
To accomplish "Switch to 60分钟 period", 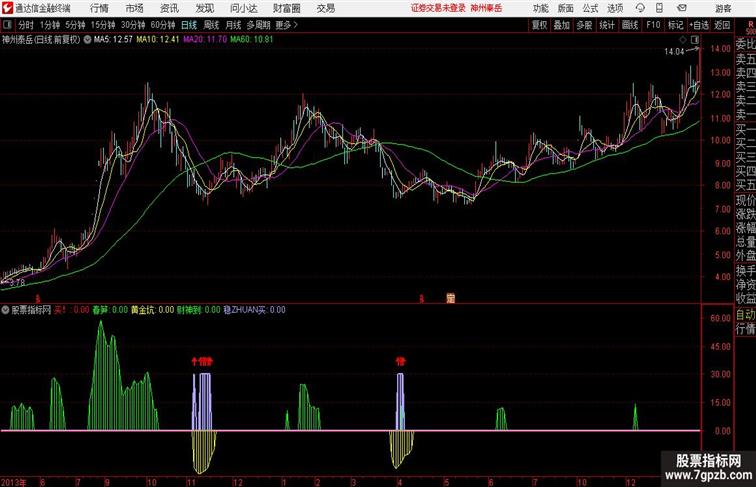I will (x=163, y=25).
